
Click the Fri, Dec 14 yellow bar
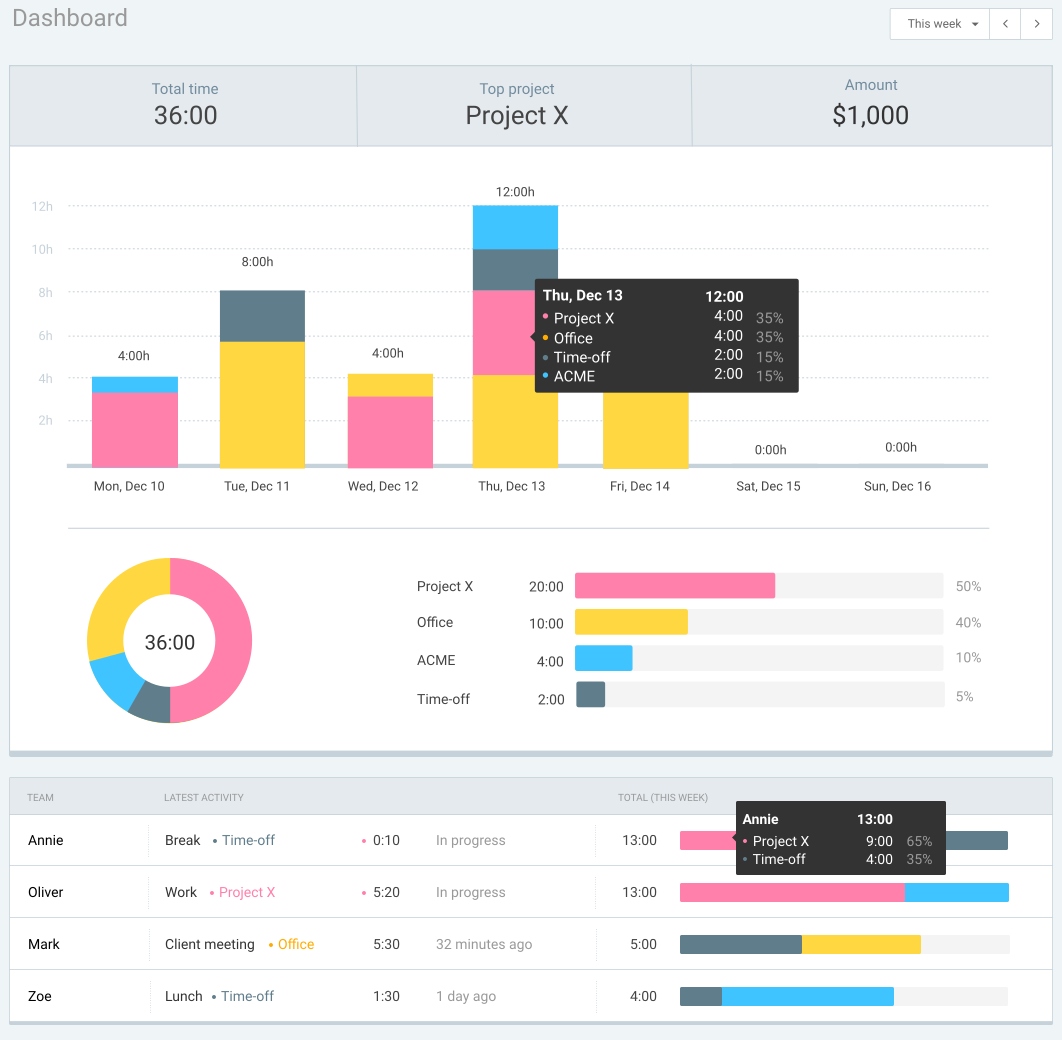click(645, 430)
